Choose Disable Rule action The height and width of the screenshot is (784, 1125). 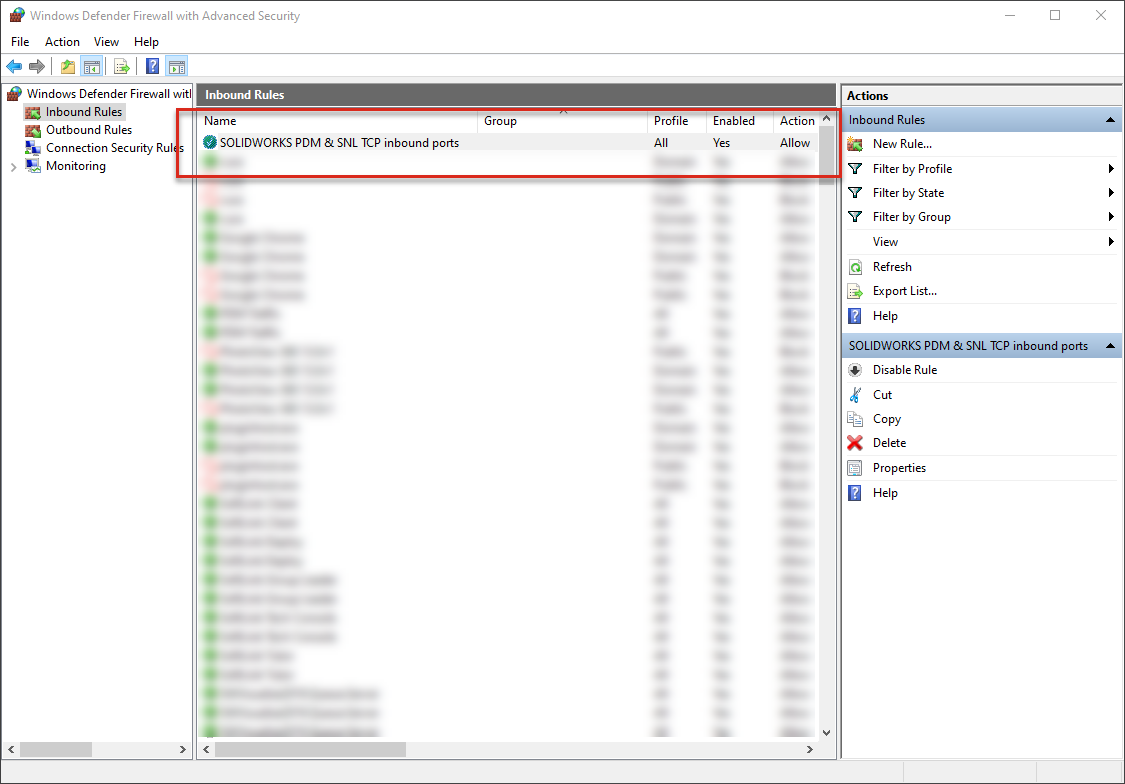point(905,370)
